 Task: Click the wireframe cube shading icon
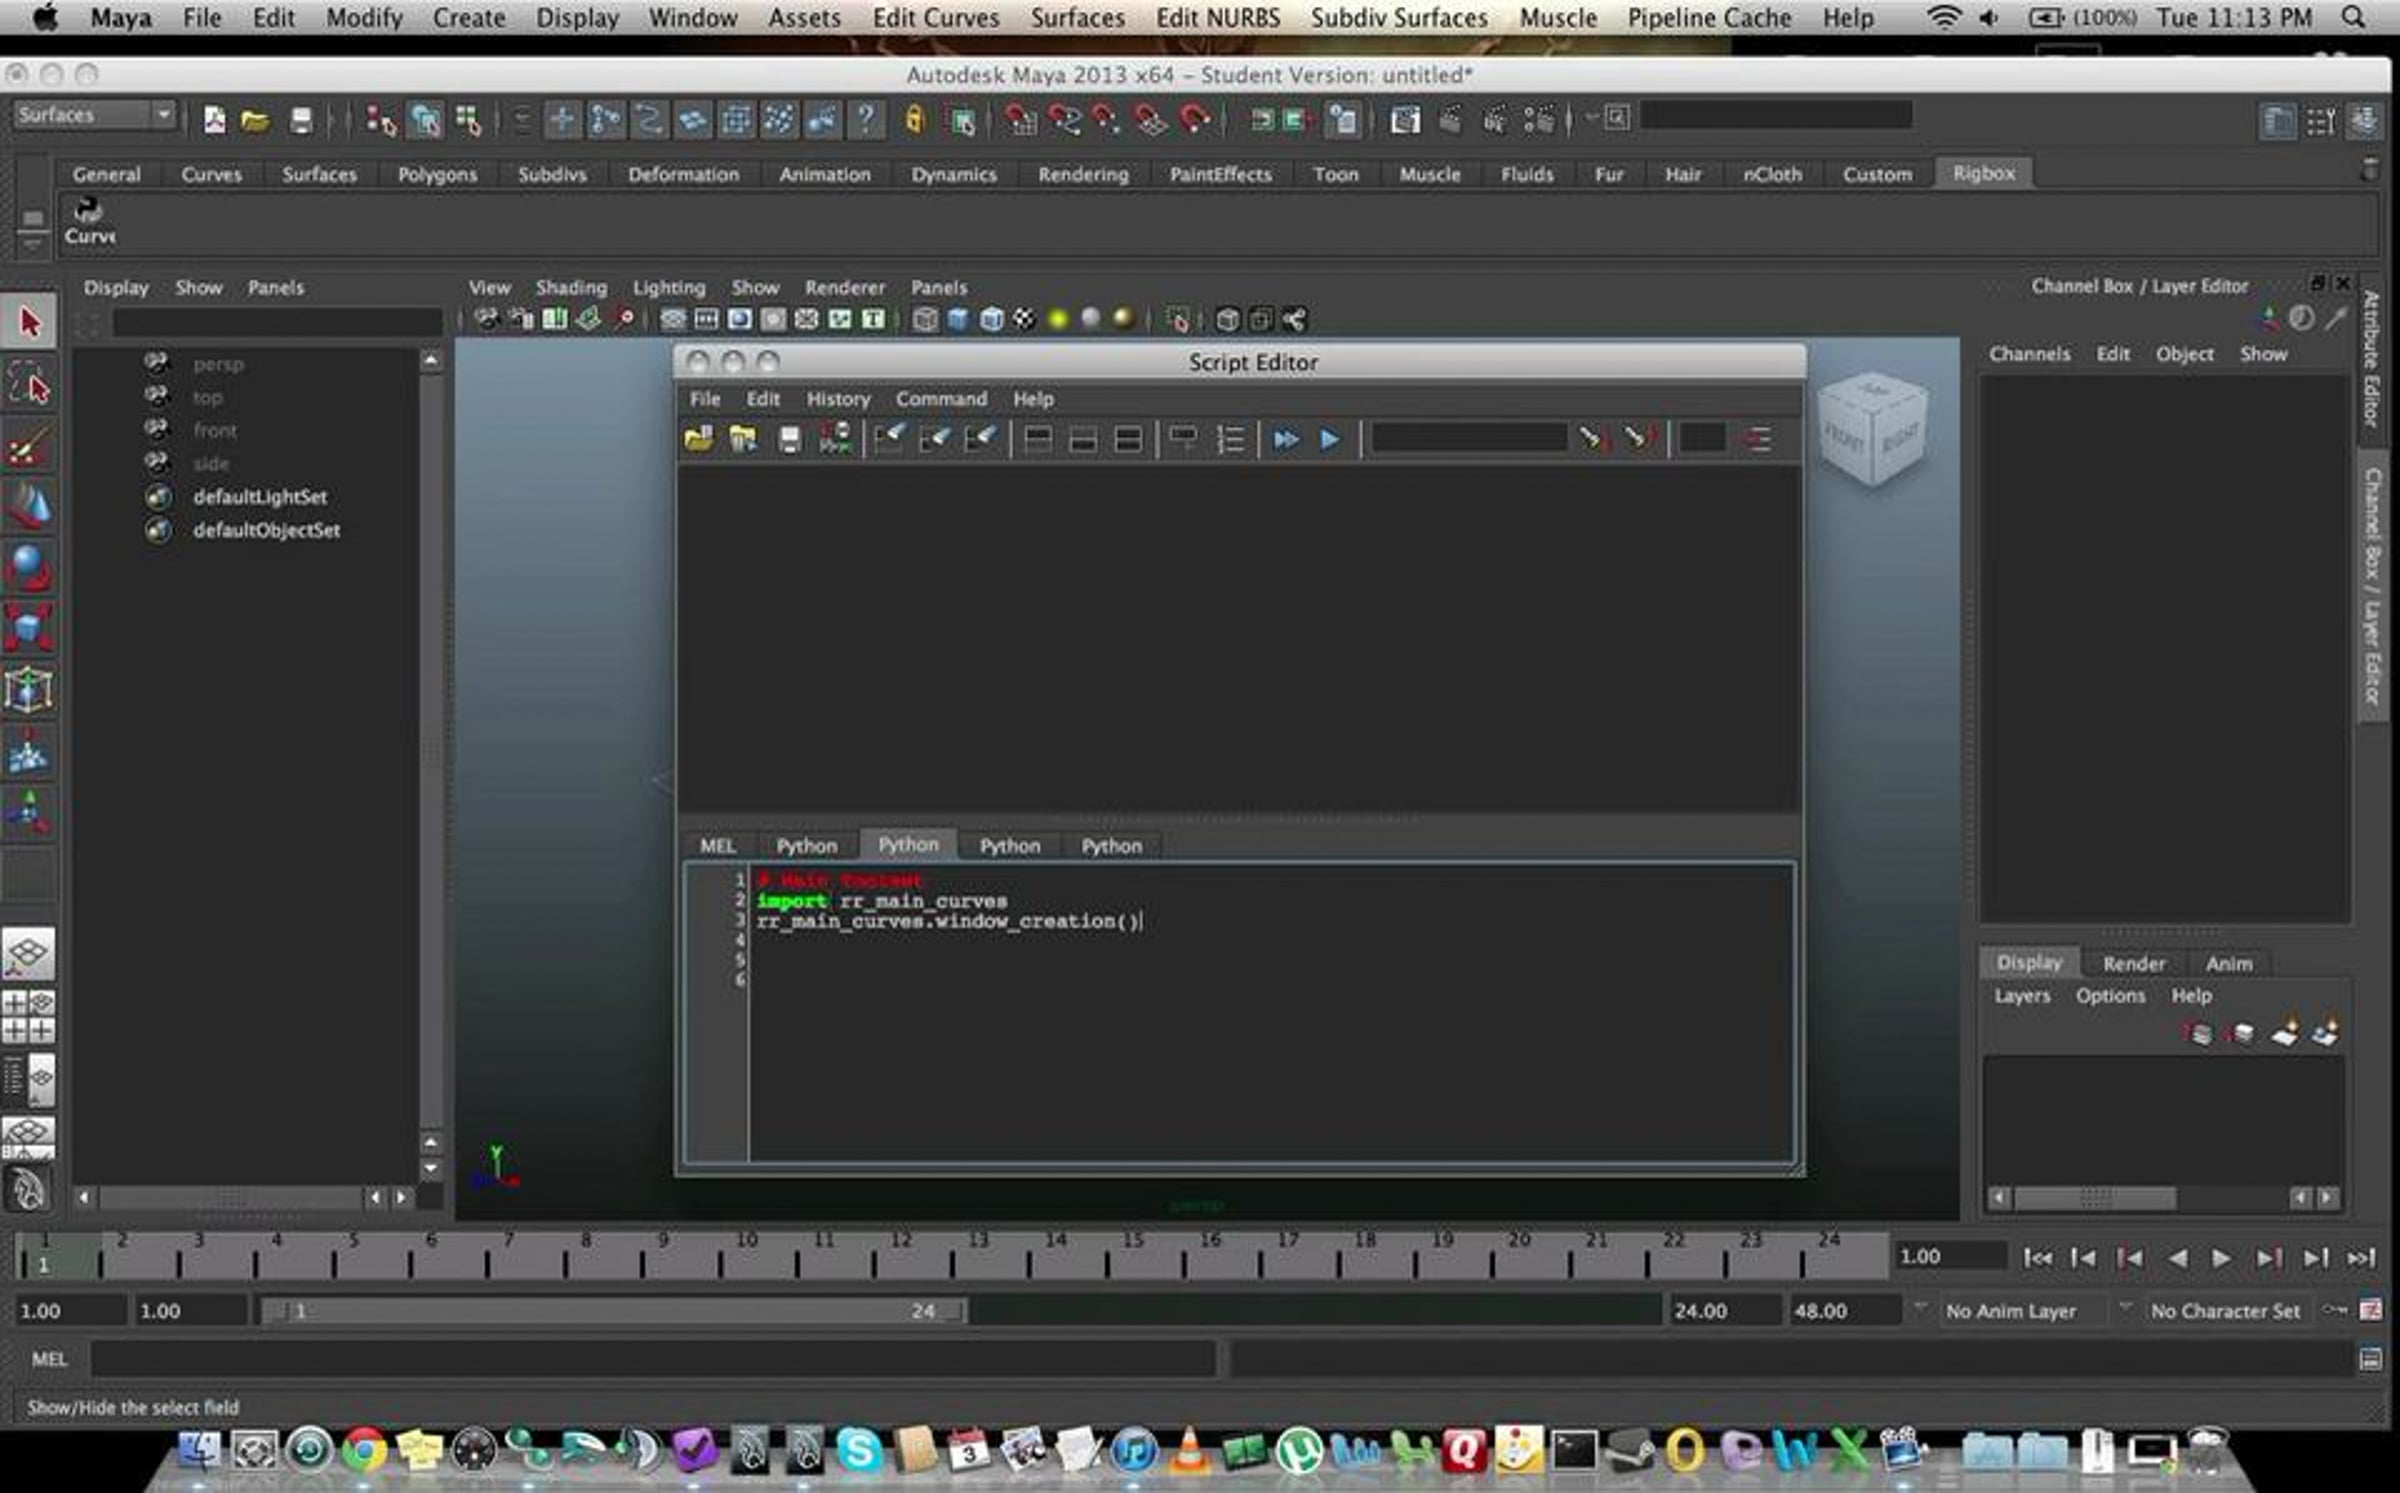click(925, 319)
